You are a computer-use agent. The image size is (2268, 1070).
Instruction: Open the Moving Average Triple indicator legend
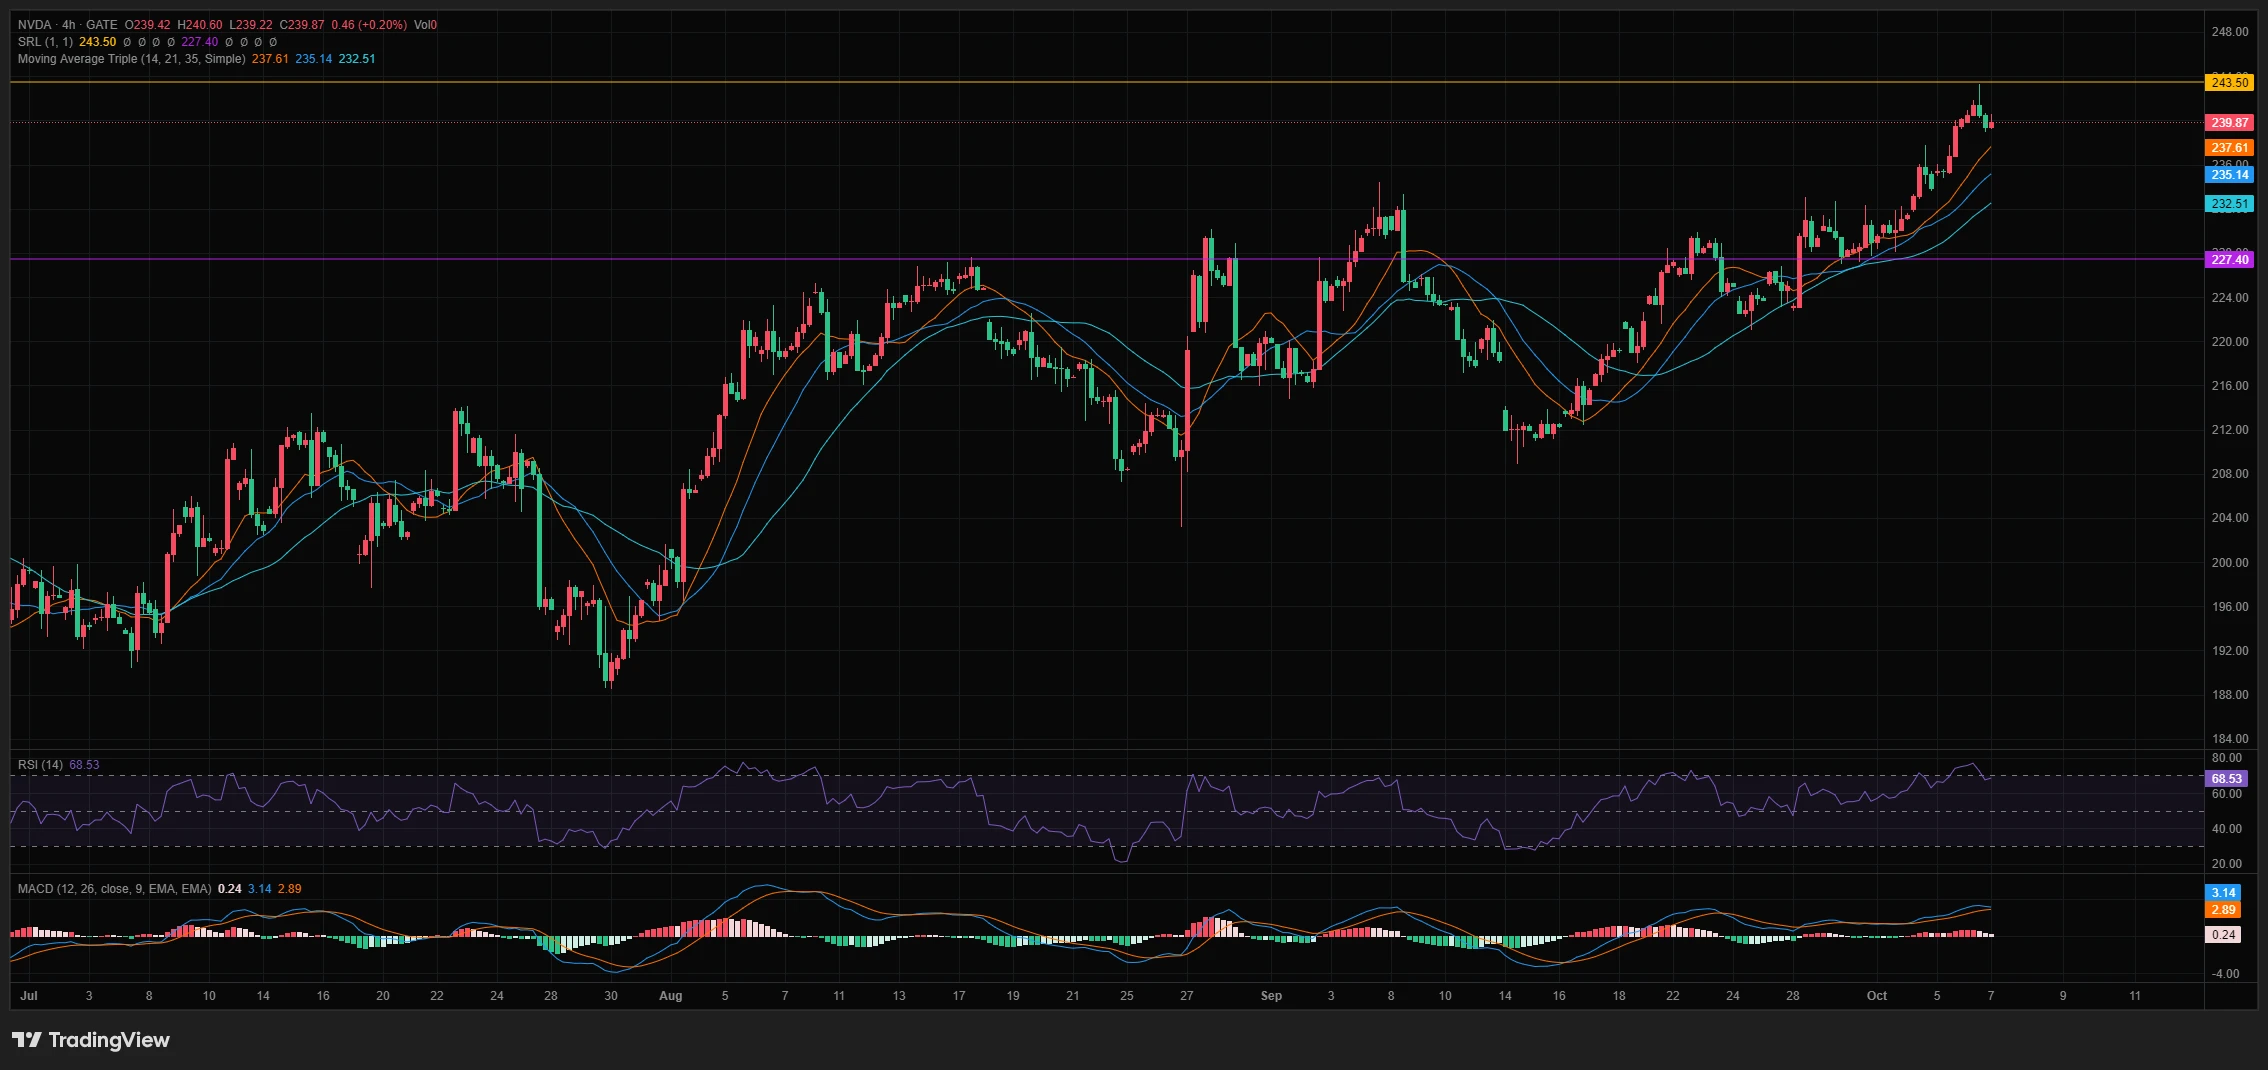click(x=131, y=59)
